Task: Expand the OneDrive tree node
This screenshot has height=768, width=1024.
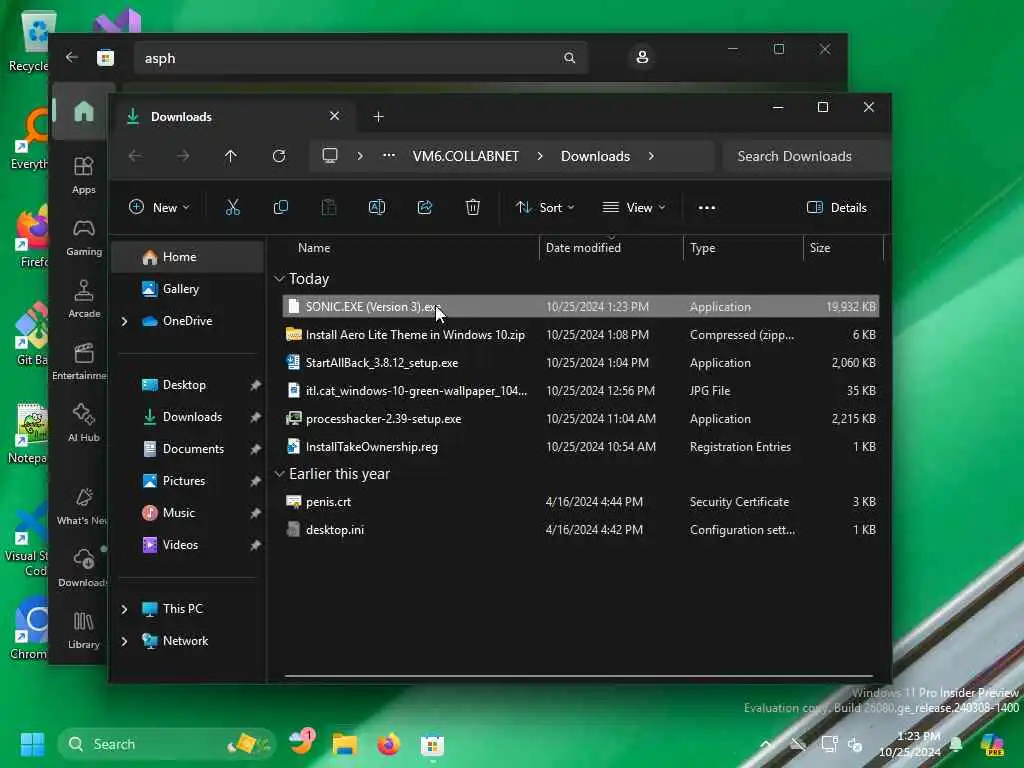Action: pyautogui.click(x=124, y=321)
